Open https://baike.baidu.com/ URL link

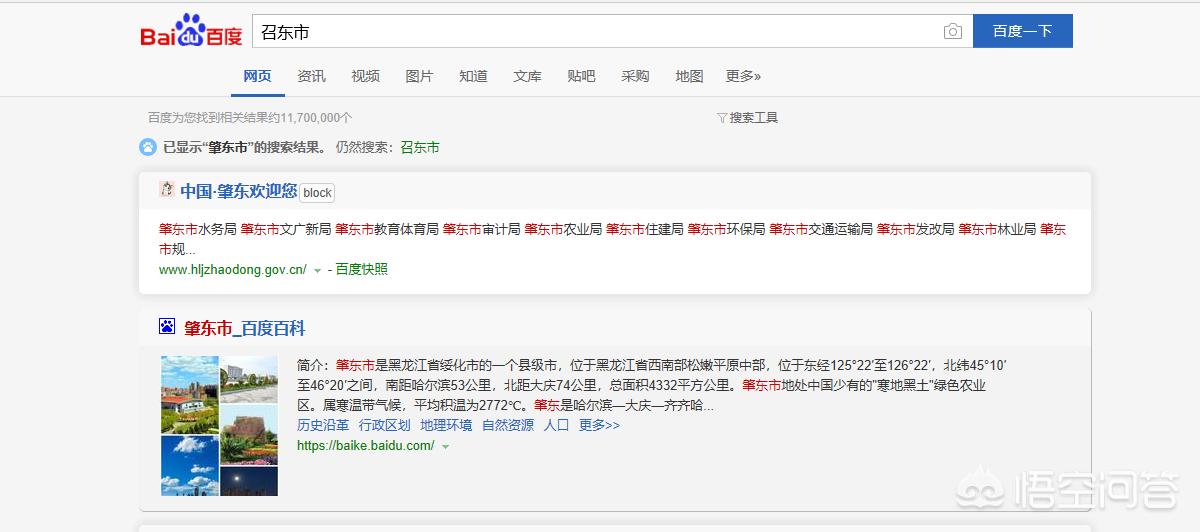click(x=366, y=445)
